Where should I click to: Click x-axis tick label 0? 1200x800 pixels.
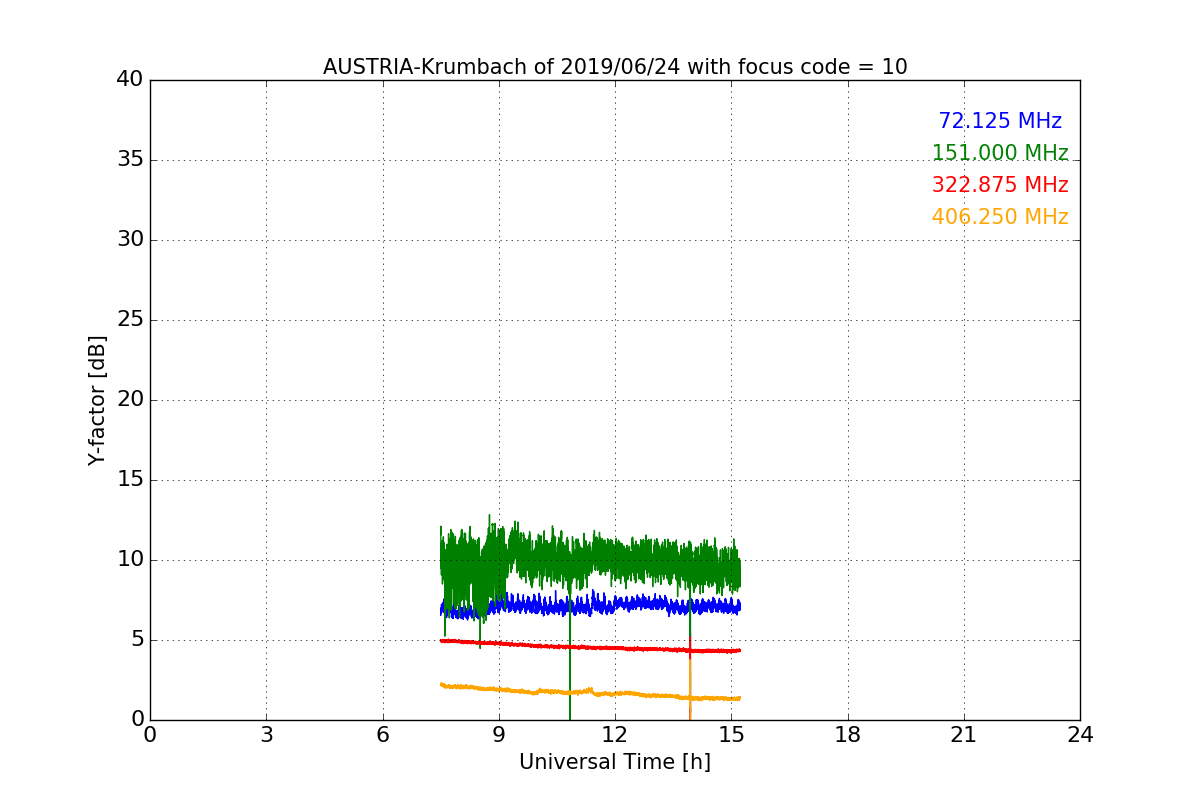[x=150, y=735]
